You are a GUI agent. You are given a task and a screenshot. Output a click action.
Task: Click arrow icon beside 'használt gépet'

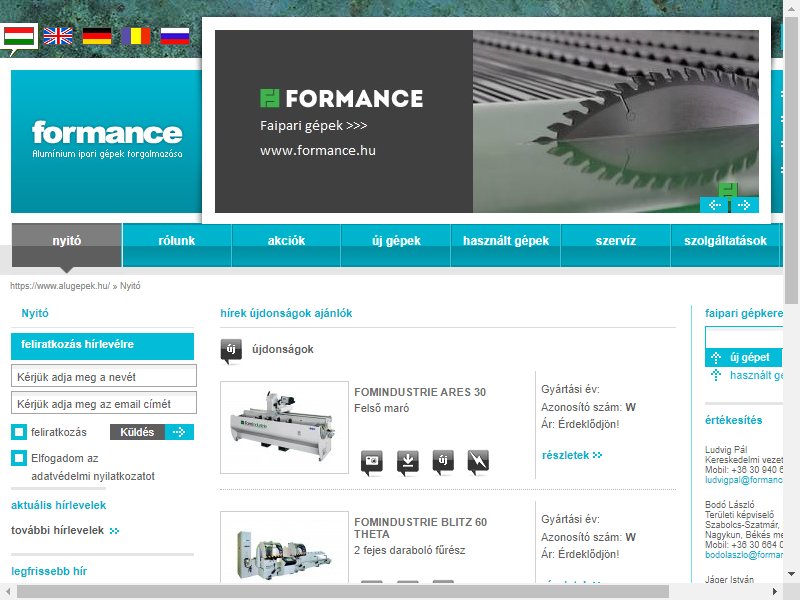click(716, 376)
